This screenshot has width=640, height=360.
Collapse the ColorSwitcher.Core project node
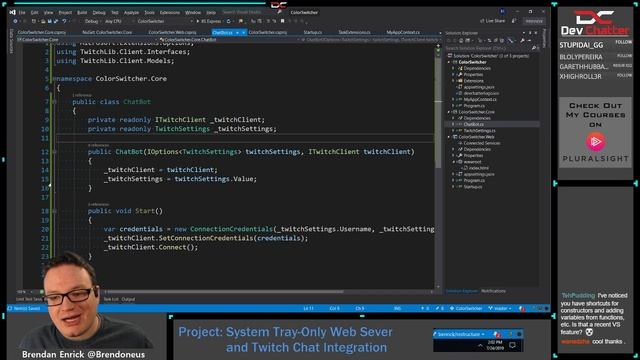[449, 112]
